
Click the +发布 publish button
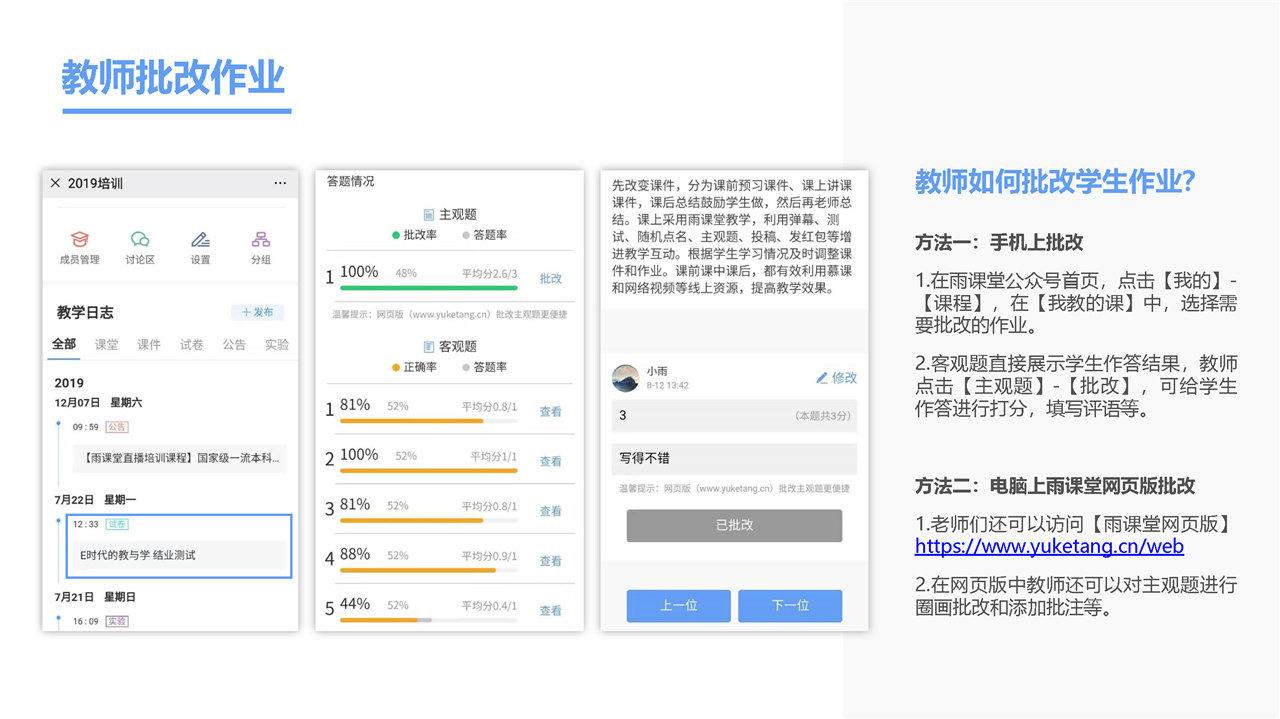pyautogui.click(x=257, y=312)
